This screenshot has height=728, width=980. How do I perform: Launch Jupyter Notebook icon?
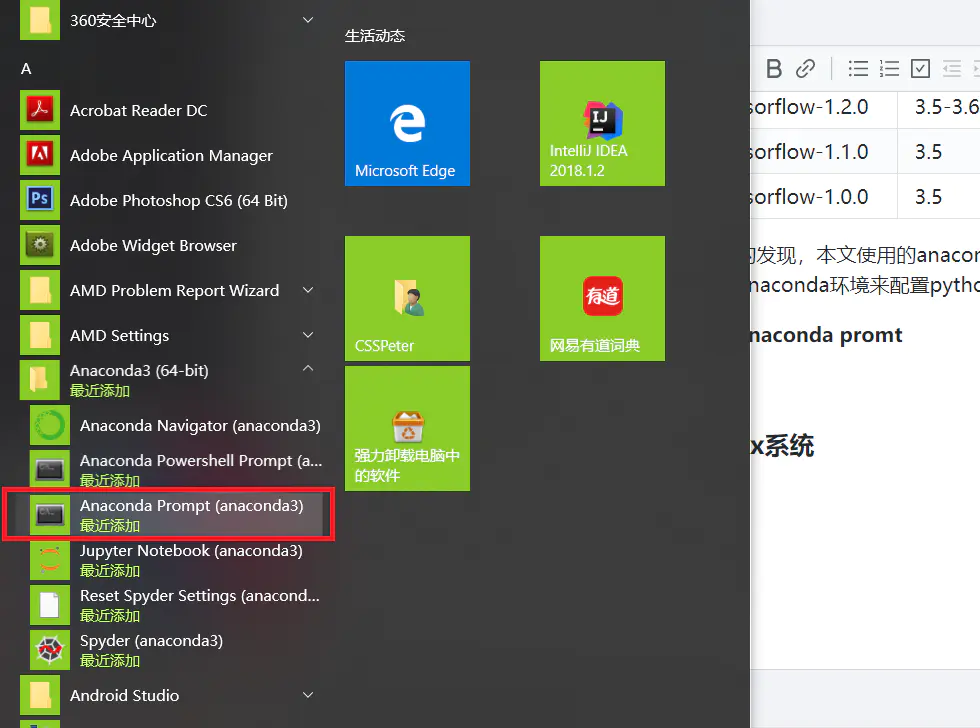(50, 560)
